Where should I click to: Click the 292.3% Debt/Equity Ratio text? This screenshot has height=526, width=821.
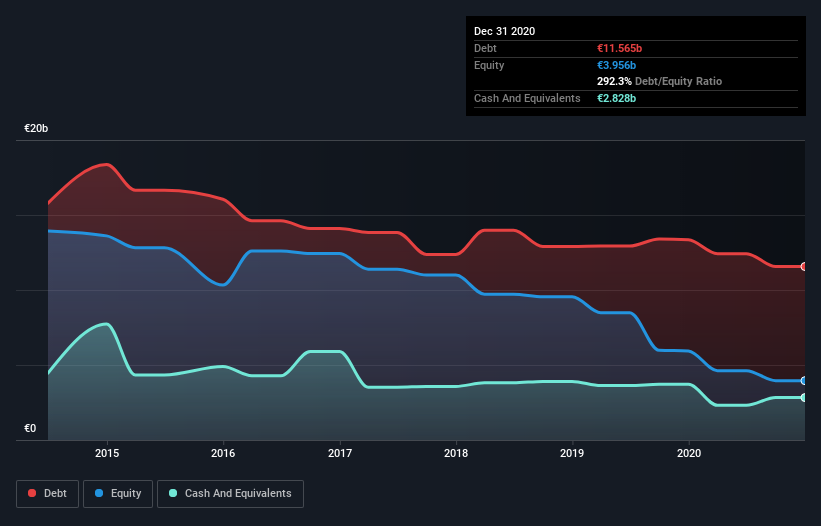[659, 81]
